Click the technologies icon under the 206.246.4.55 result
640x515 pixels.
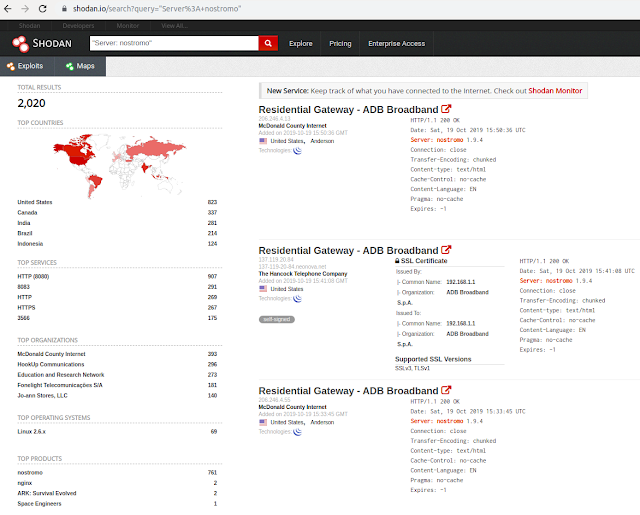point(298,432)
